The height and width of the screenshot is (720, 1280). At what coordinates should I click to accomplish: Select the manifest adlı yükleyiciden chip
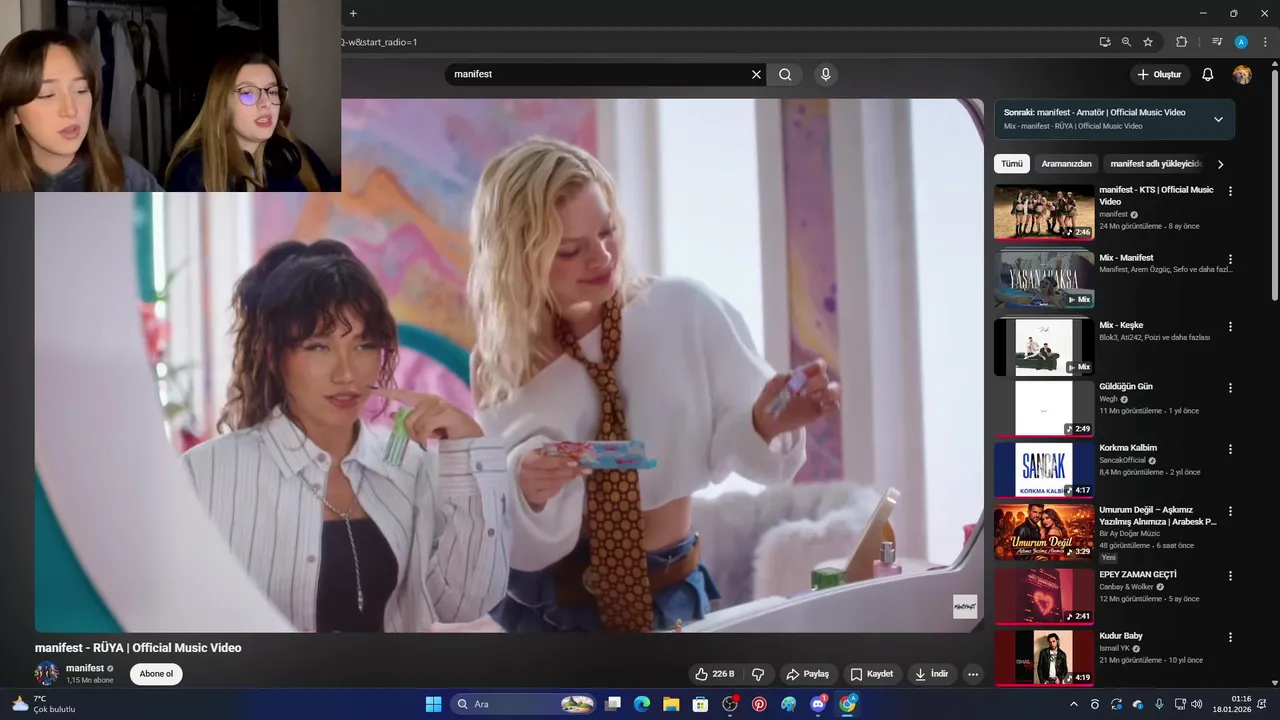(1155, 163)
